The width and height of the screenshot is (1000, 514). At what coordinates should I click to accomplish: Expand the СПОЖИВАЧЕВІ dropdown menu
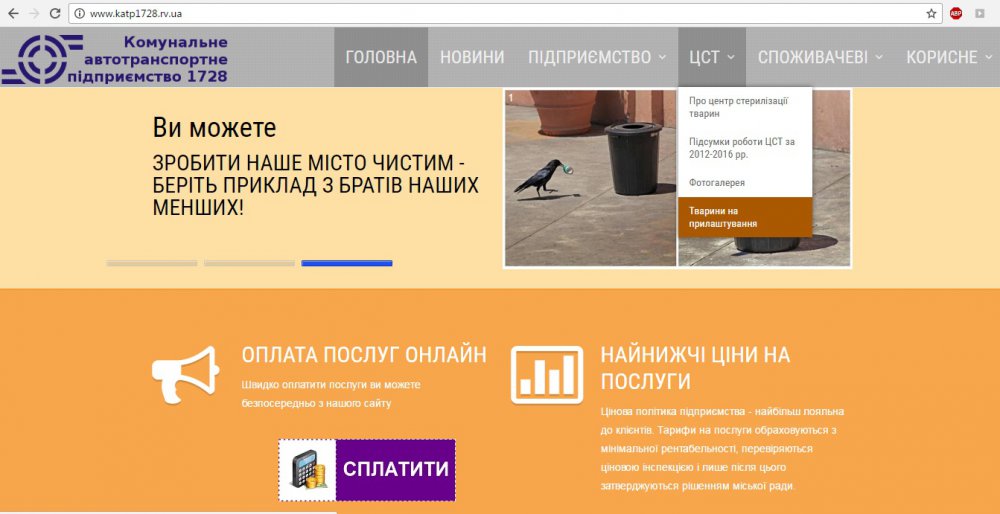820,57
